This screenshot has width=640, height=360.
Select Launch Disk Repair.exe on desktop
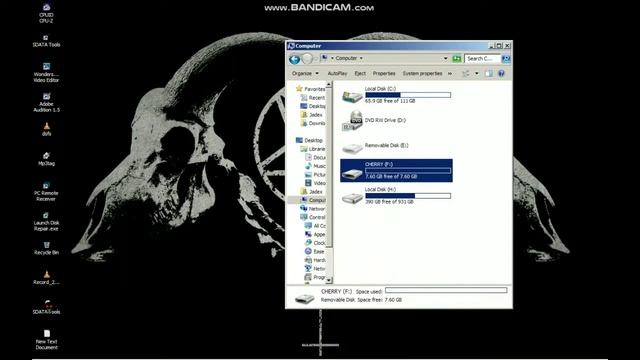[46, 221]
